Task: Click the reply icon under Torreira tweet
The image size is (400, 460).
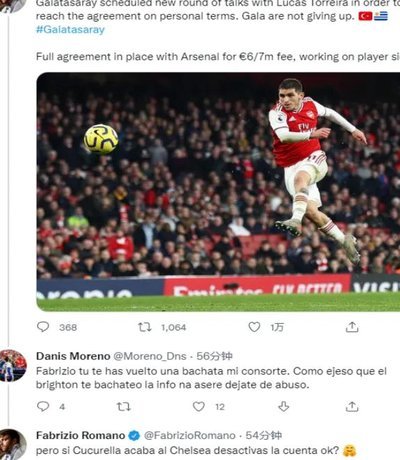Action: [43, 327]
